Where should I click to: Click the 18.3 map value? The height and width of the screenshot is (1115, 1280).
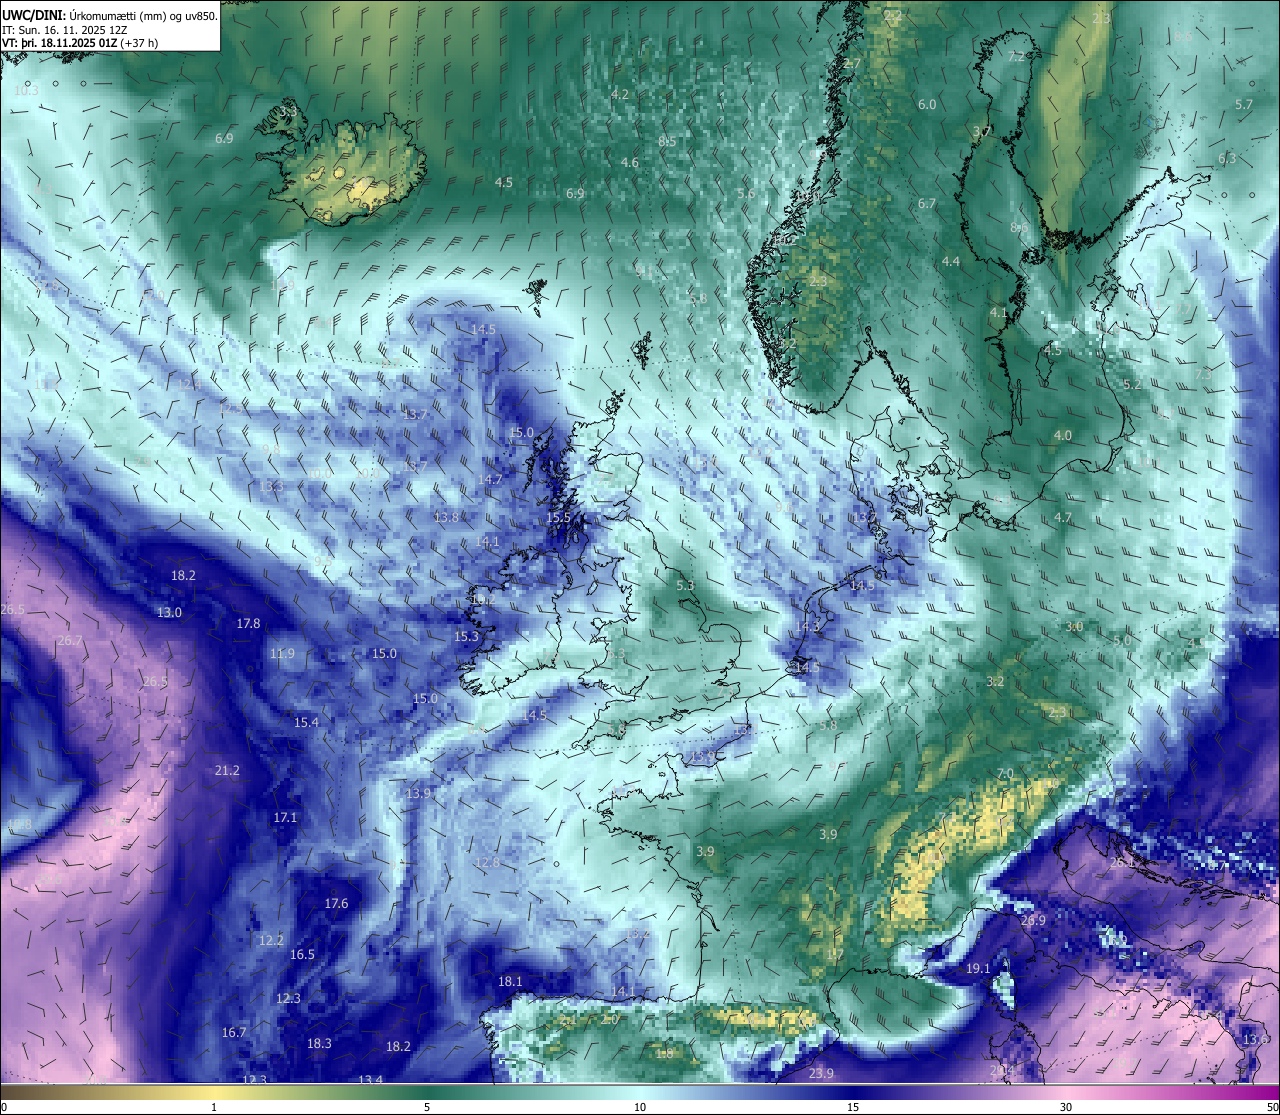[x=319, y=1043]
